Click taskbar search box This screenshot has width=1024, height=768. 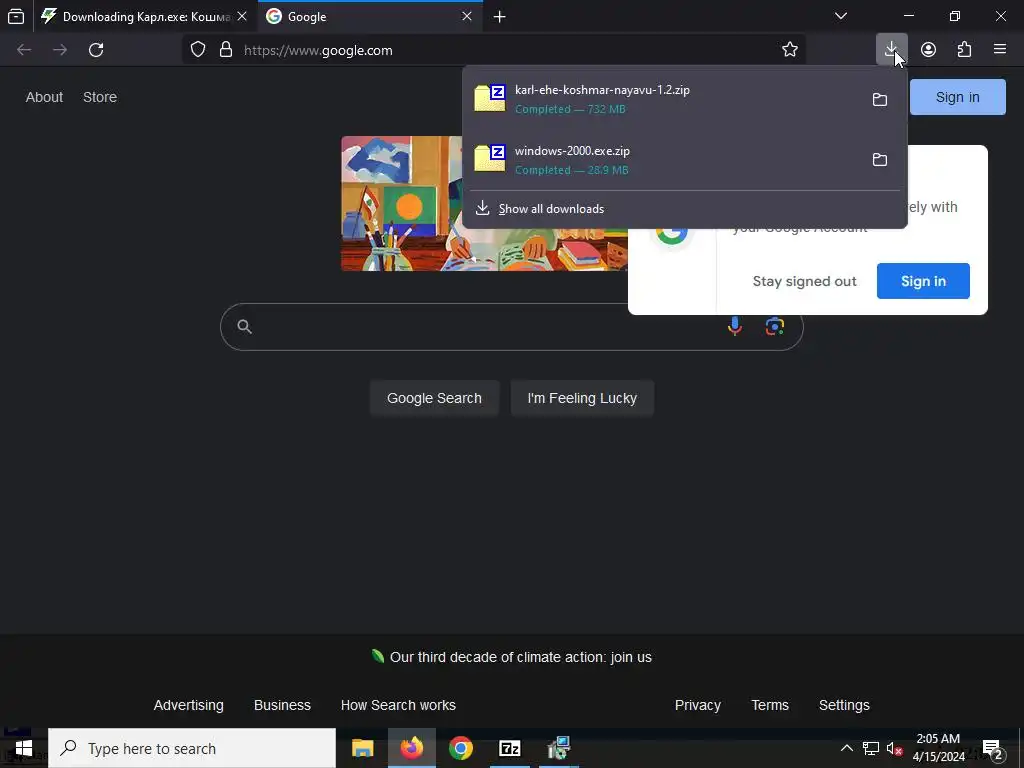click(192, 748)
